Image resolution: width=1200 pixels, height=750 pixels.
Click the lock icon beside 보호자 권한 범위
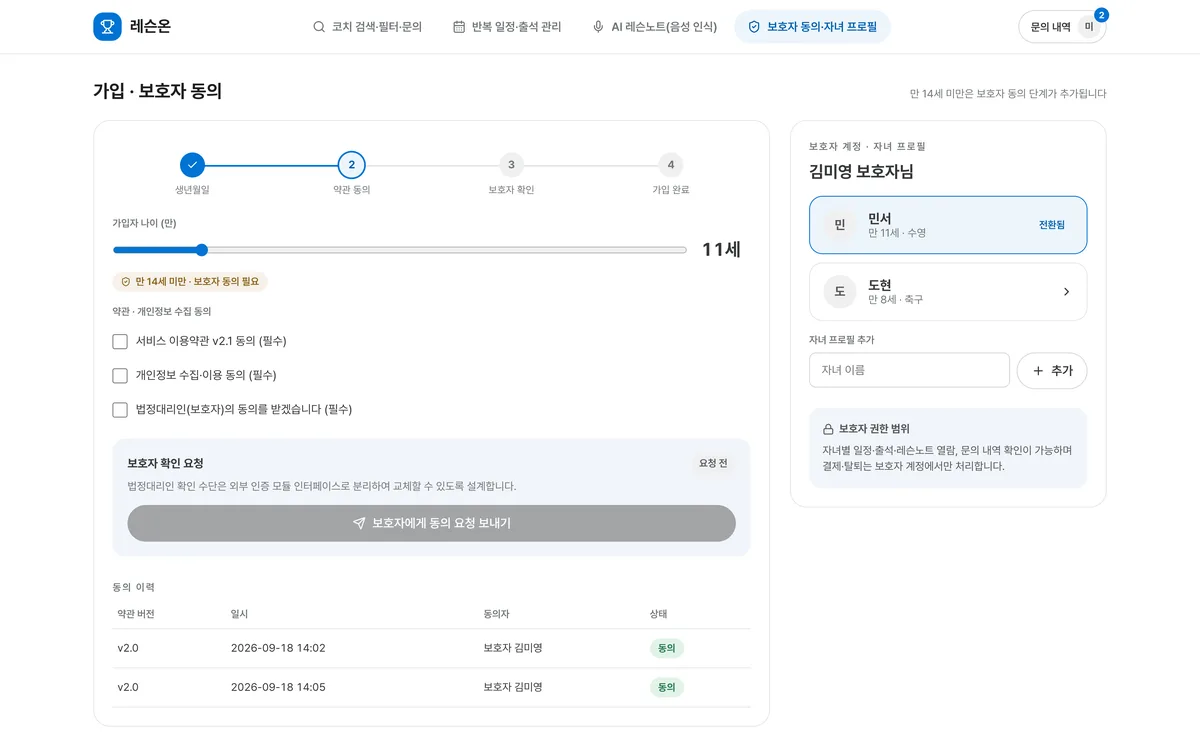[x=828, y=429]
